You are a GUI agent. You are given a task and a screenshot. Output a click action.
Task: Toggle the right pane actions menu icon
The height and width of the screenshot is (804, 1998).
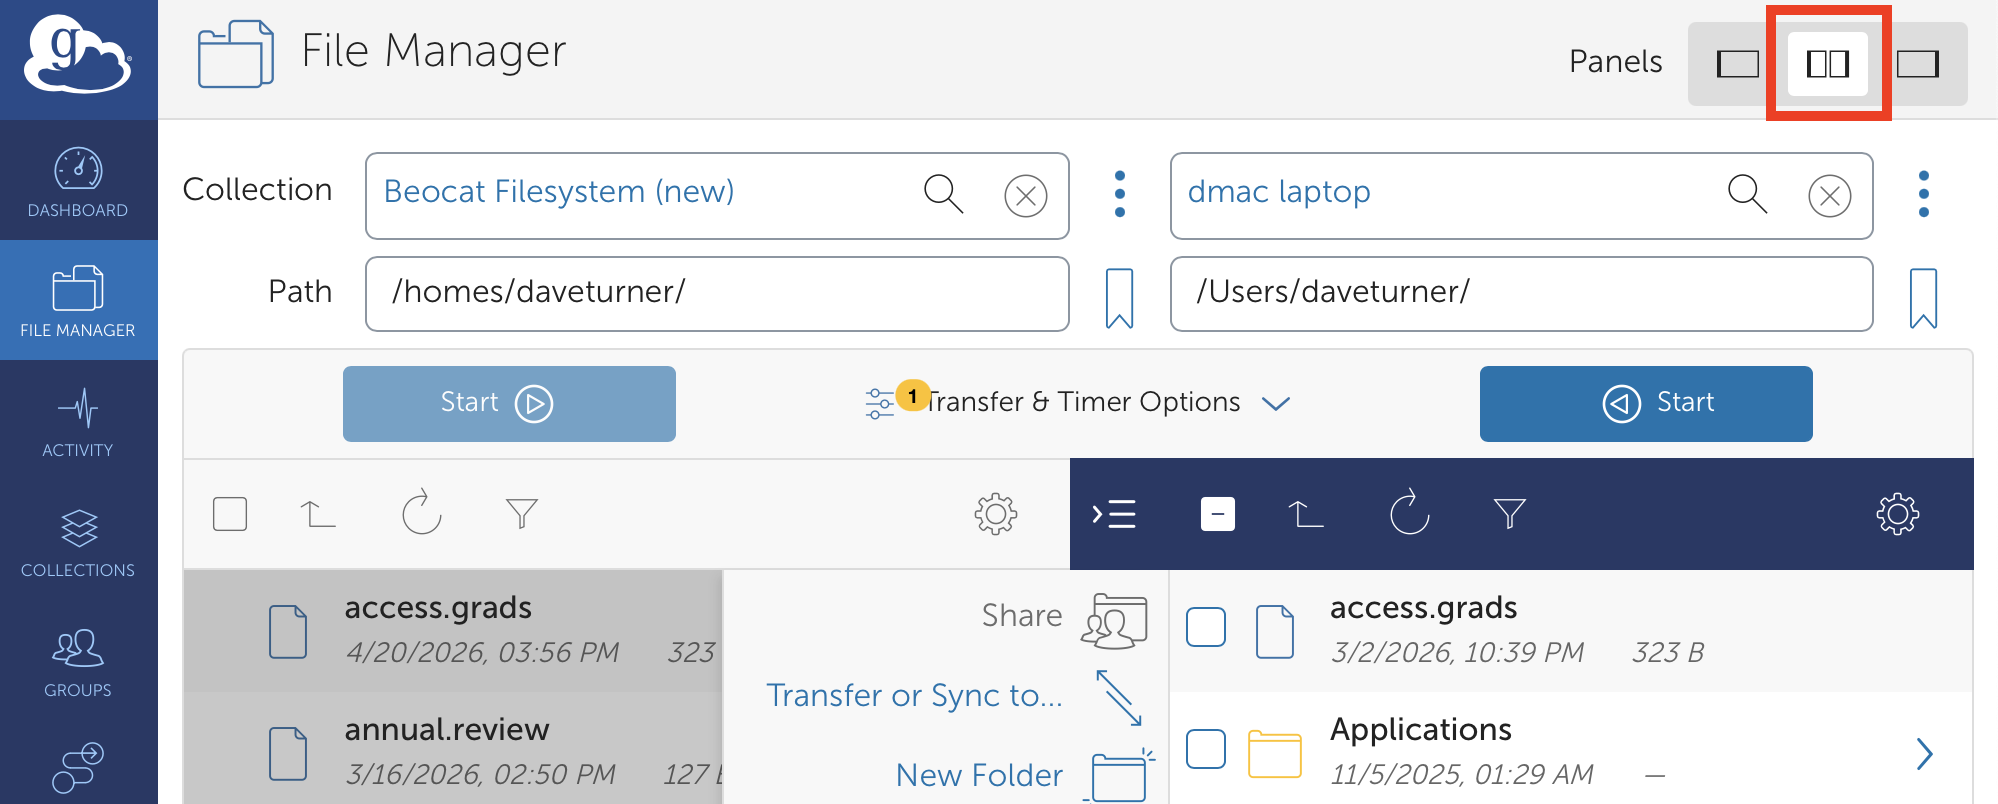pos(1114,514)
